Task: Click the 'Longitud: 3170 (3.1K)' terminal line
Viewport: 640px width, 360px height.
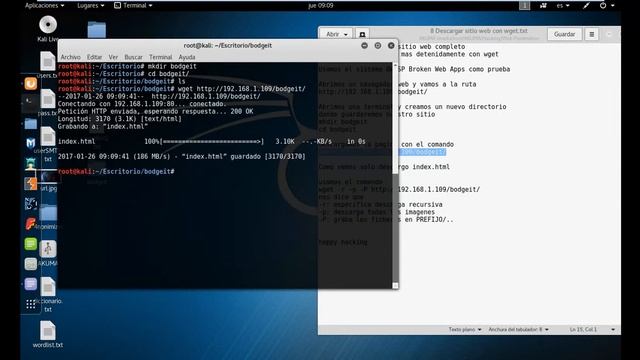Action: 120,119
